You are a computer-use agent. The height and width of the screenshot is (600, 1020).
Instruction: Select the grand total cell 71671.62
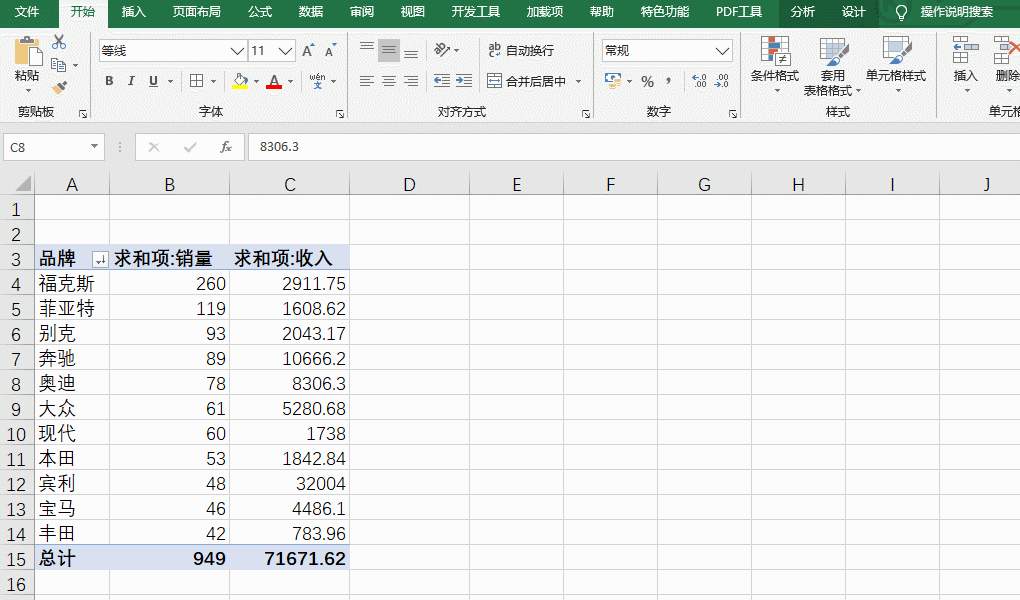[x=289, y=558]
